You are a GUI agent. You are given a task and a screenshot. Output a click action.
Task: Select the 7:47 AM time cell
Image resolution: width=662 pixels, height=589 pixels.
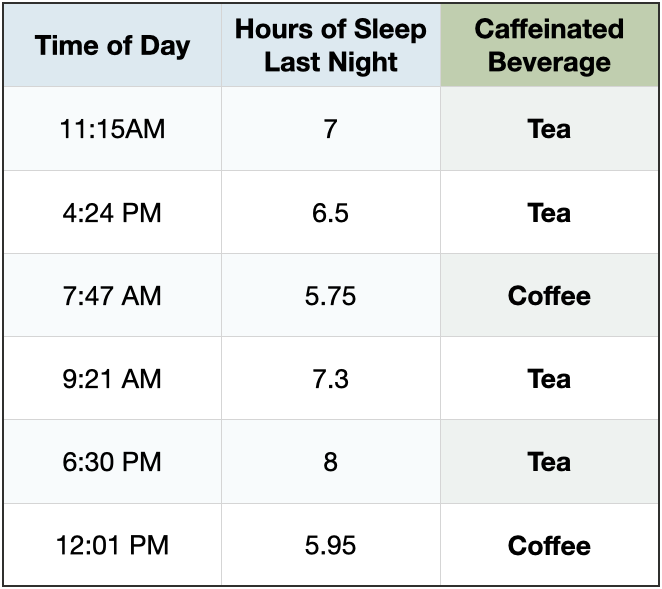(112, 296)
